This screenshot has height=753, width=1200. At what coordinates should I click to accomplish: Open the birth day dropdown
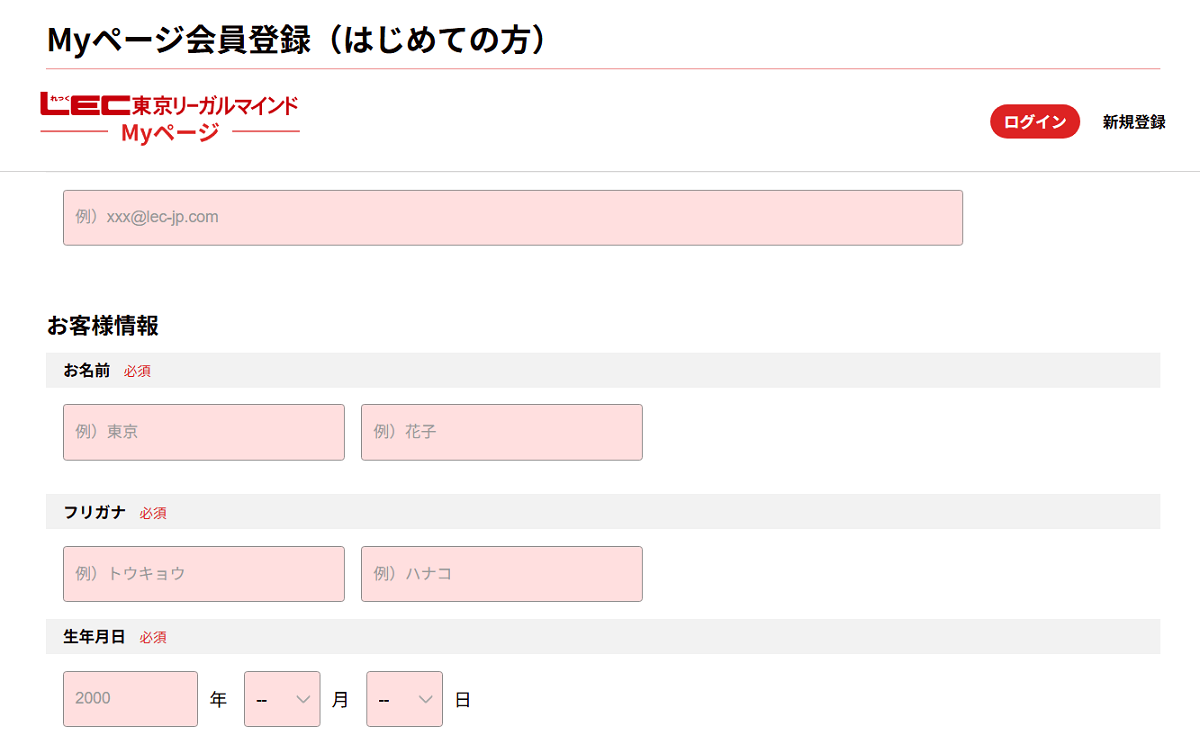[404, 699]
